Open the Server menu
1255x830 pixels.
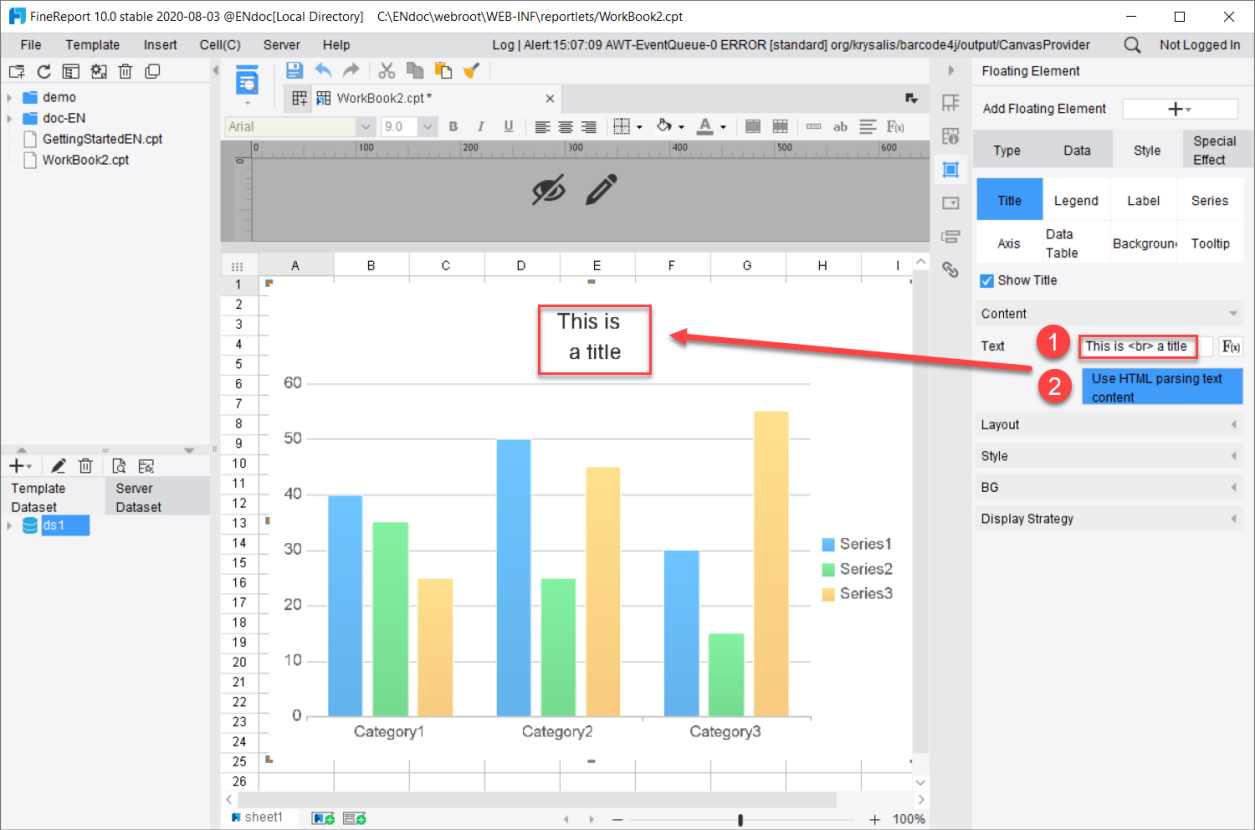(282, 45)
